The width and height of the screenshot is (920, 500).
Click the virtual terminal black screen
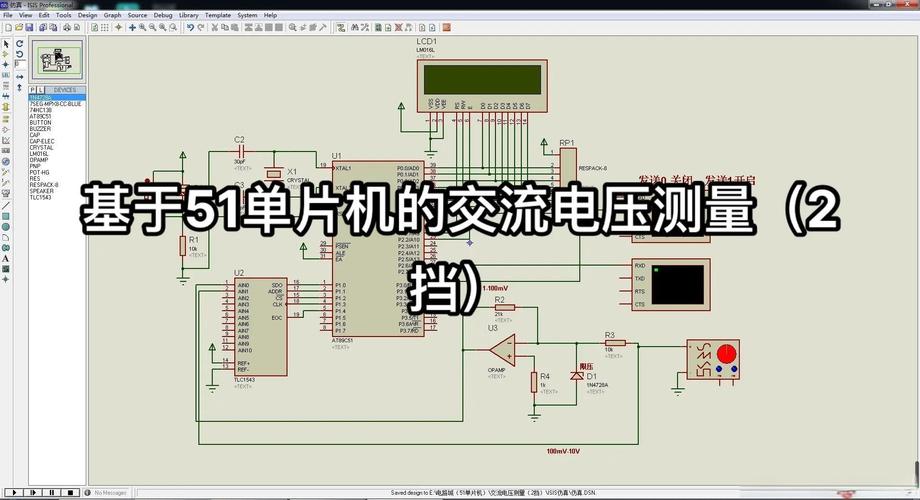point(678,285)
